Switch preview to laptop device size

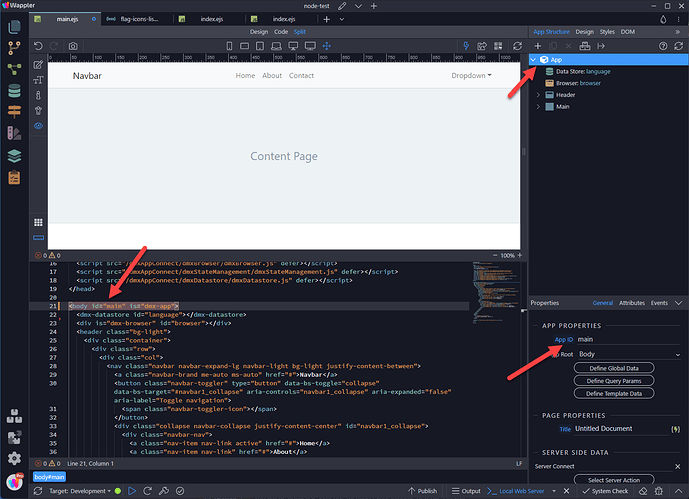pos(276,46)
